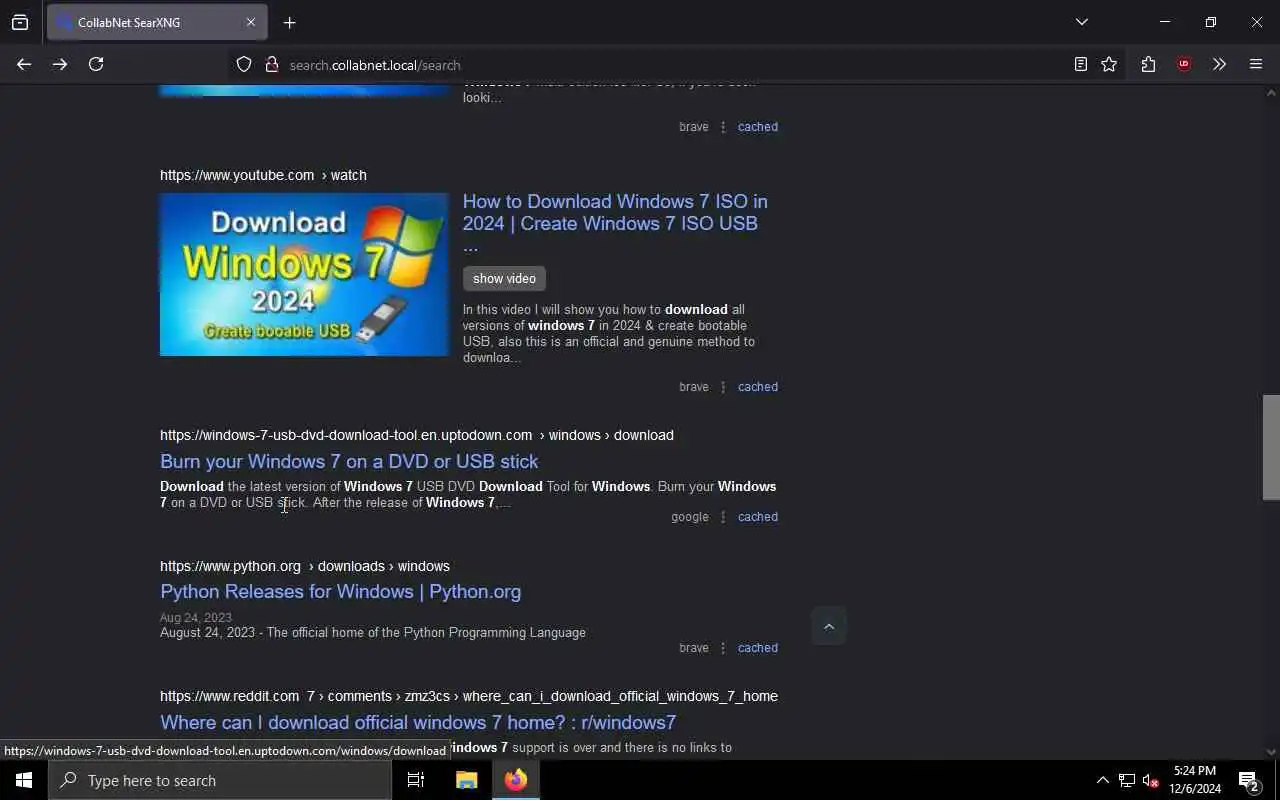Viewport: 1280px width, 800px height.
Task: Show more tools chevron in toolbar
Action: pos(1219,64)
